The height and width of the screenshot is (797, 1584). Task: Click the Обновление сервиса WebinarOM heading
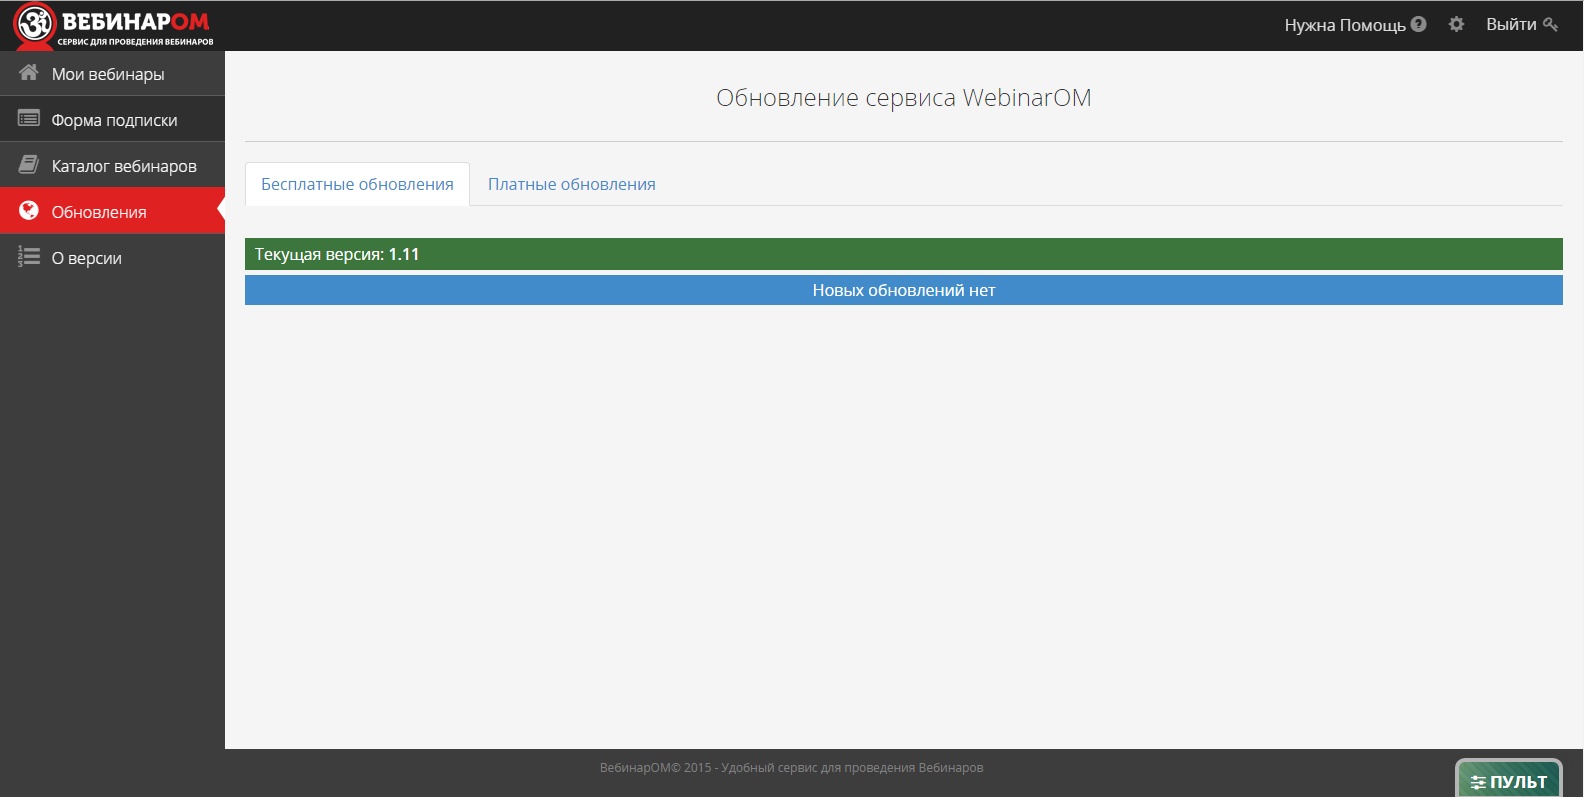click(x=904, y=98)
